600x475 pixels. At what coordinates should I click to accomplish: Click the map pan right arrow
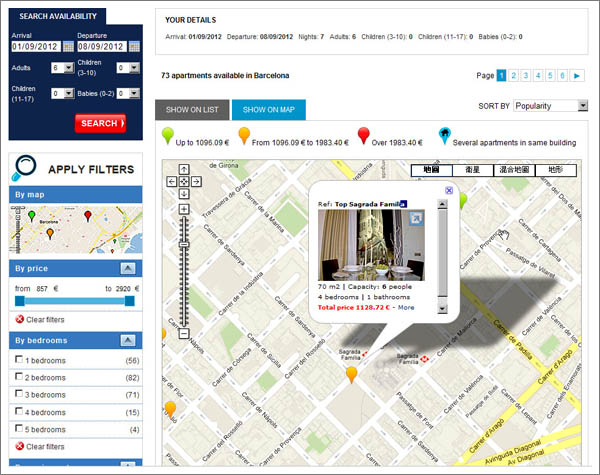click(196, 182)
